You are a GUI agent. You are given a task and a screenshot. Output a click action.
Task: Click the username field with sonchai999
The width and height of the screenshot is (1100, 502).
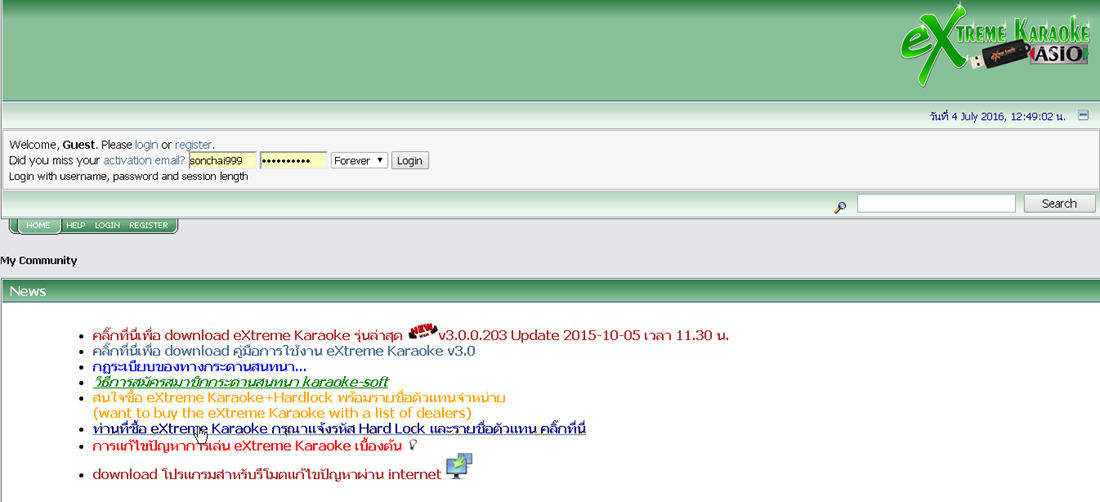click(222, 161)
